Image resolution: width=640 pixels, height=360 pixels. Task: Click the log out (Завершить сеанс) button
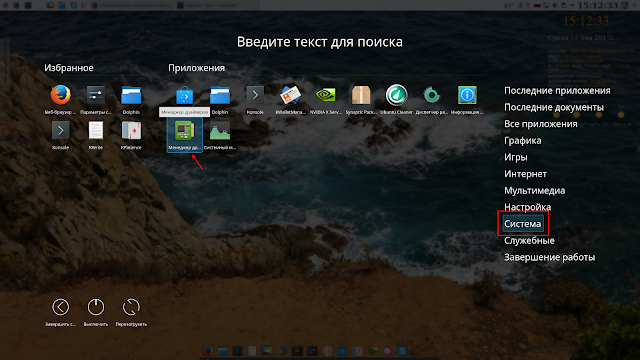pyautogui.click(x=60, y=307)
